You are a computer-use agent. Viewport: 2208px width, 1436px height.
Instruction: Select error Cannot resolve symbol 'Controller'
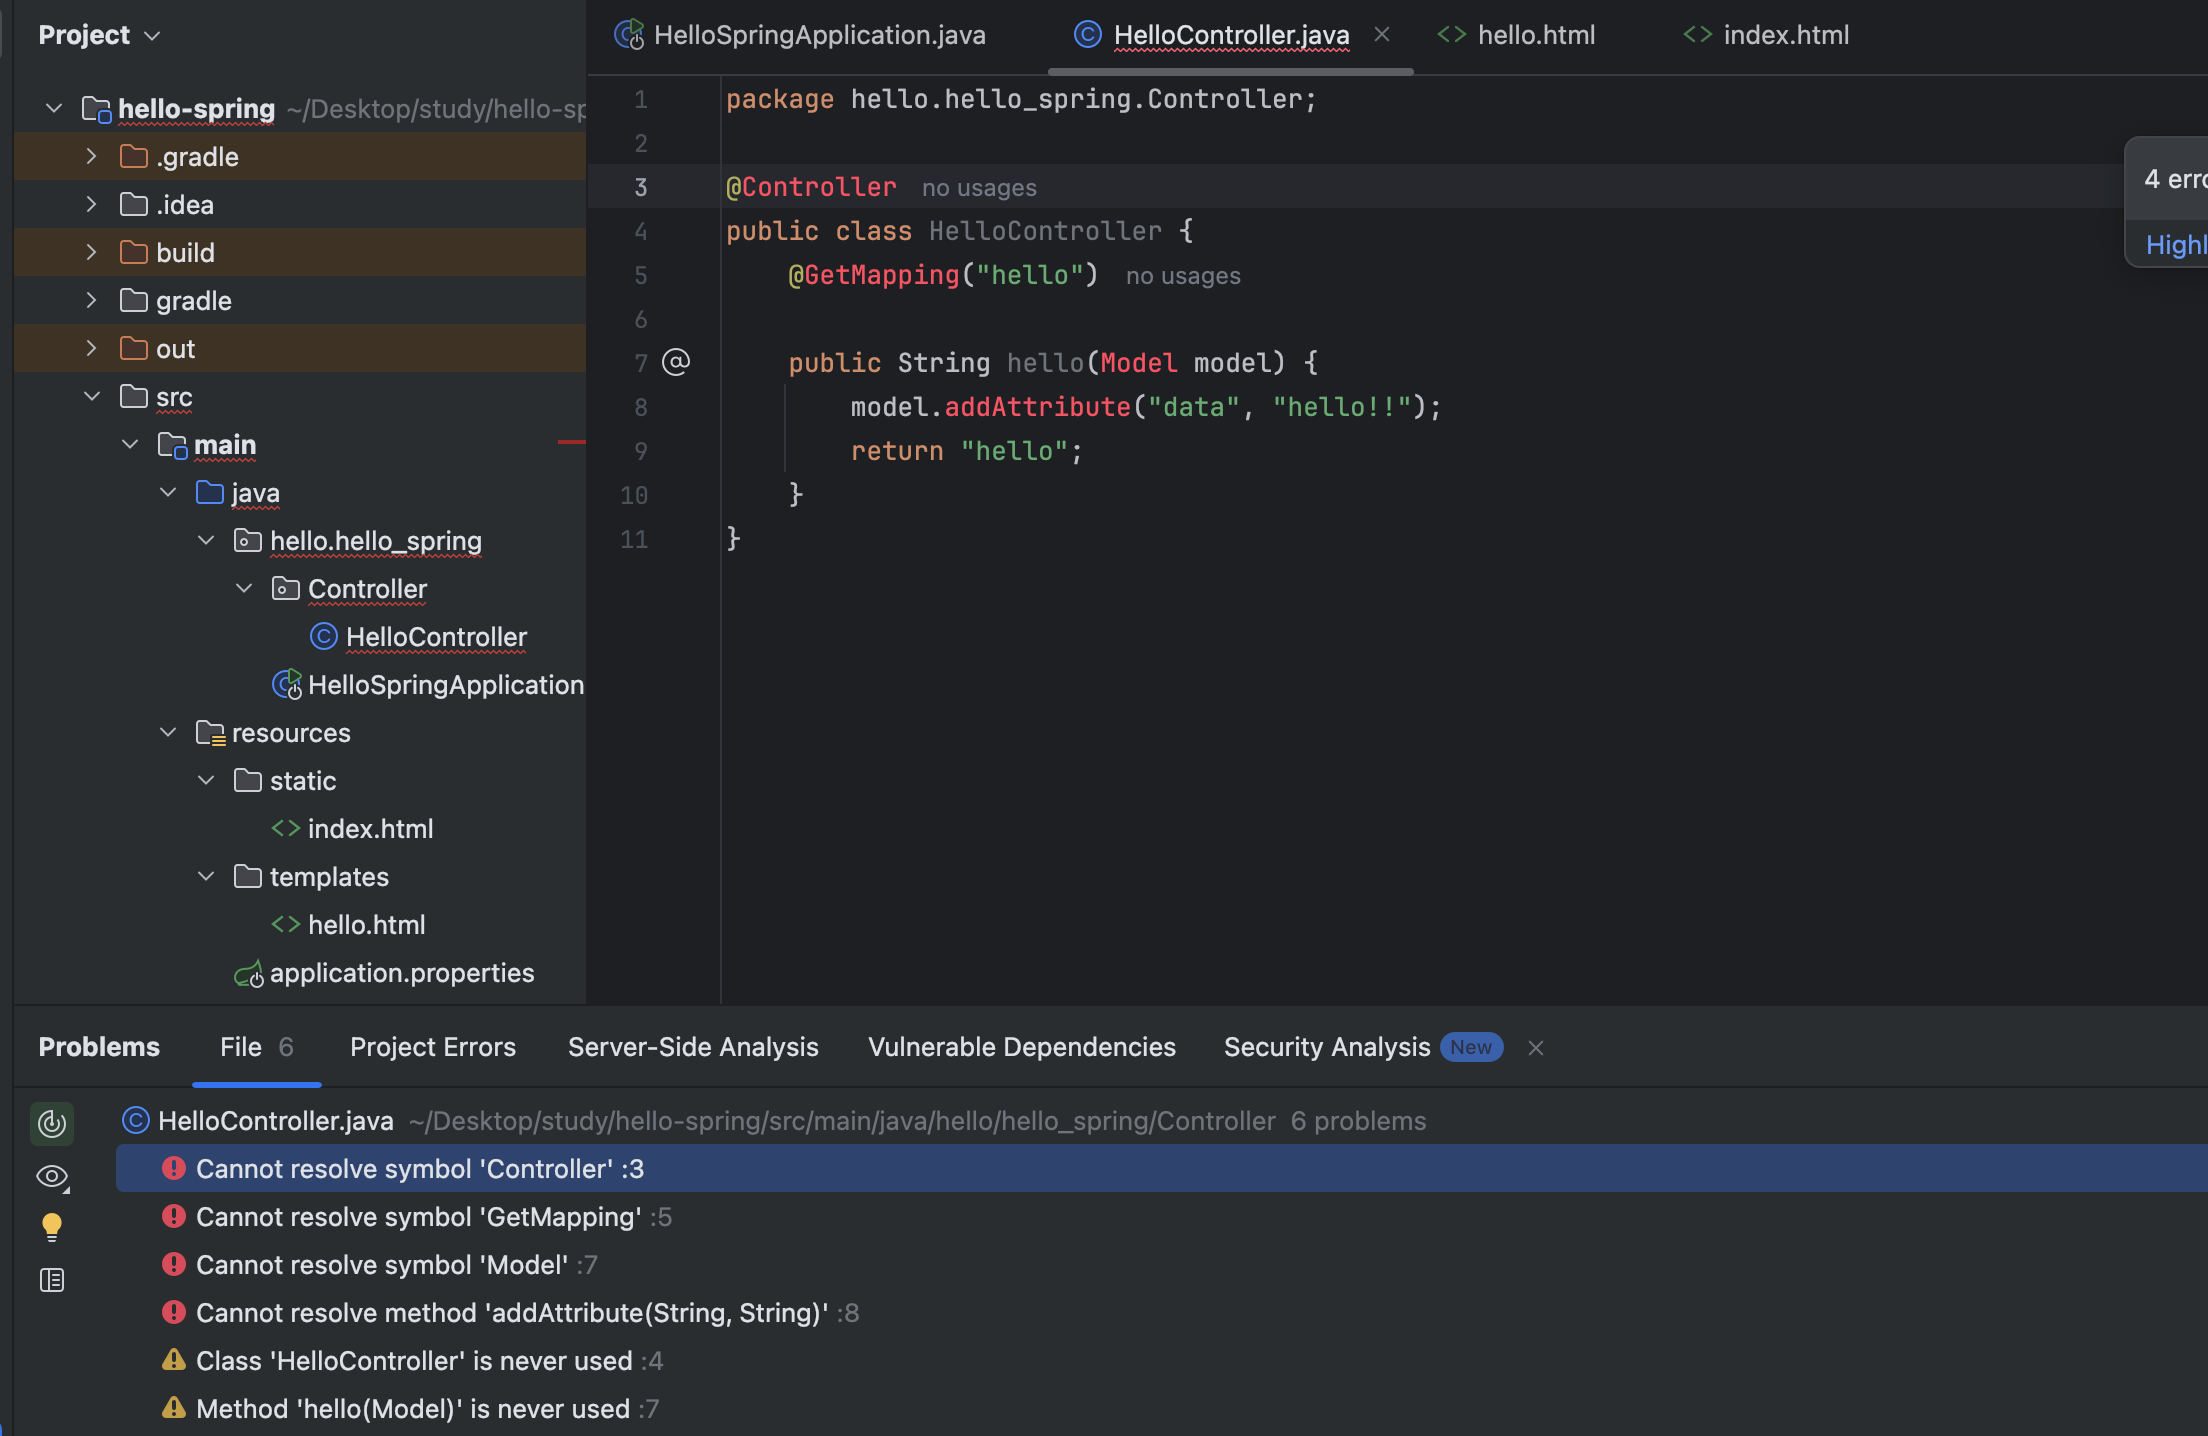tap(1162, 1168)
